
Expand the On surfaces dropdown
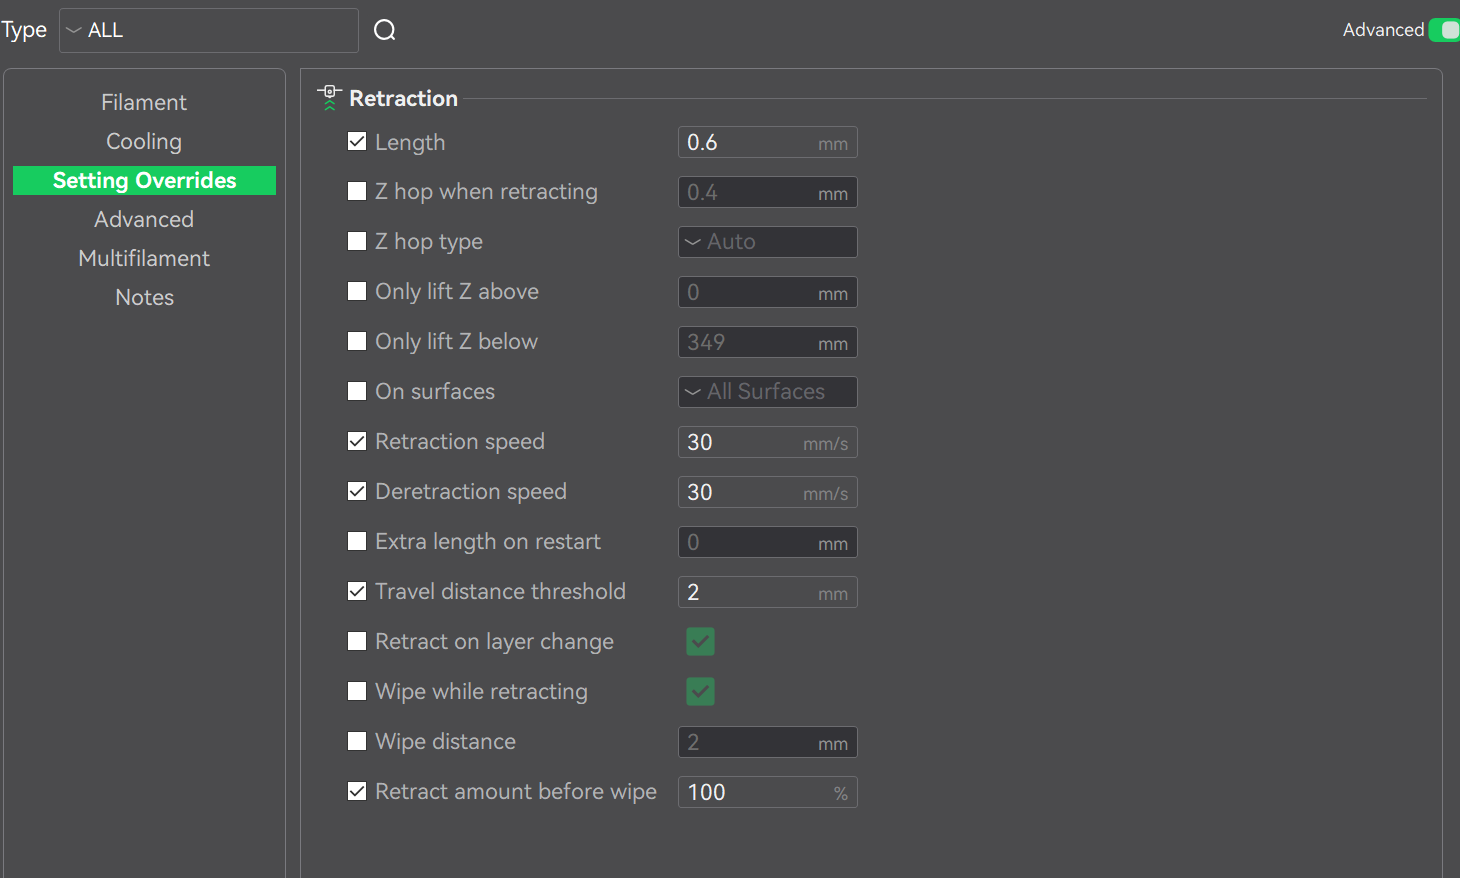(767, 392)
